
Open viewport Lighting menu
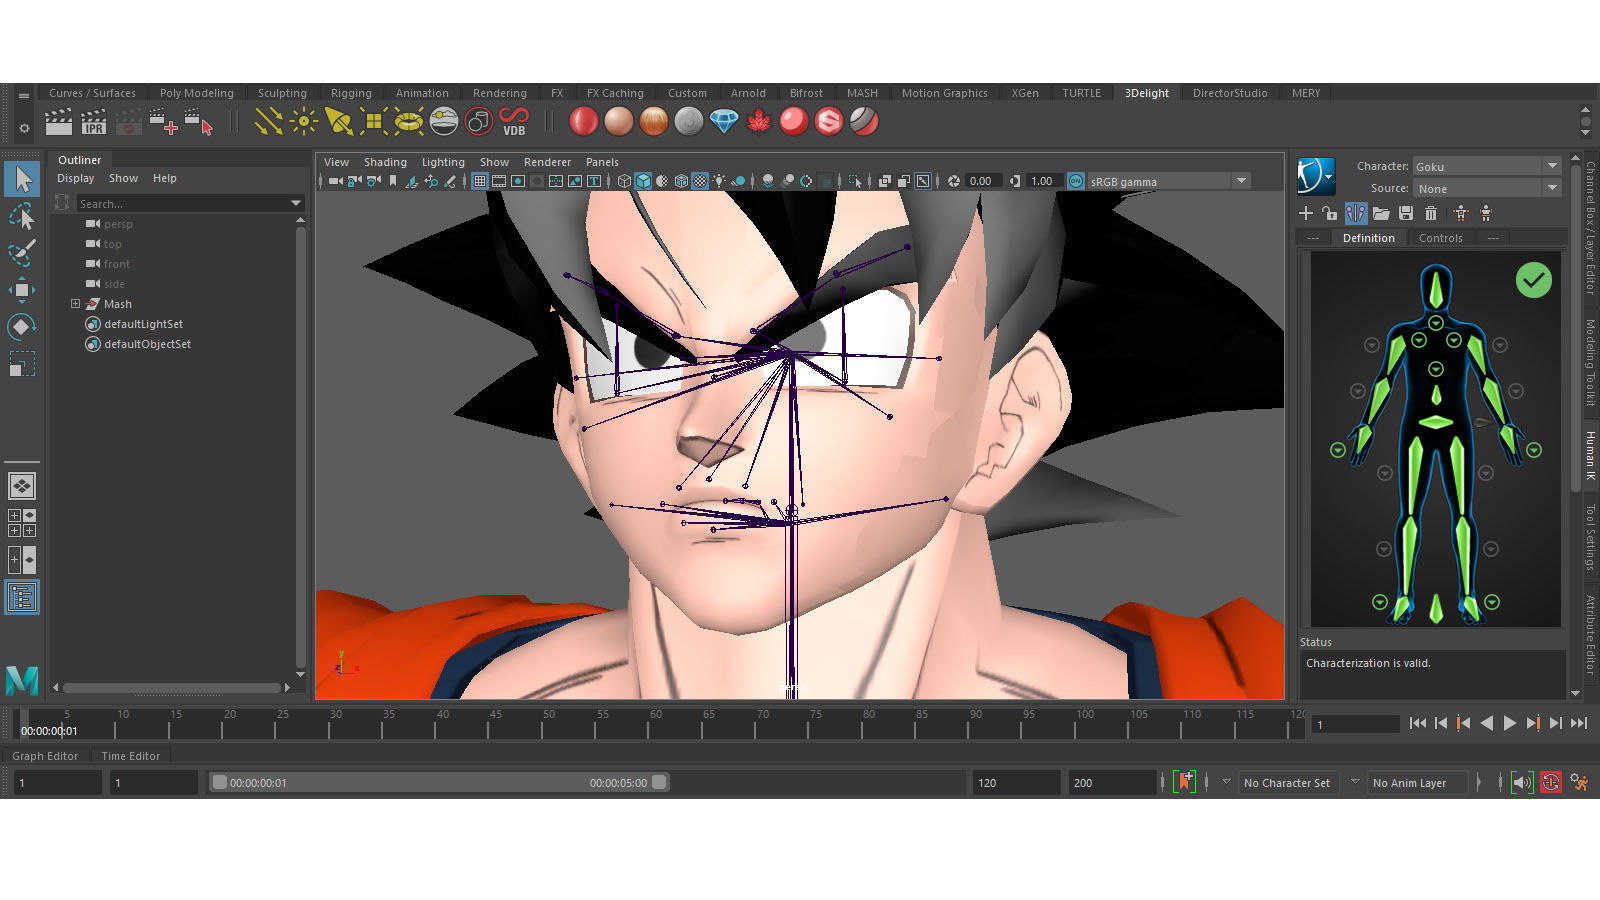tap(443, 162)
